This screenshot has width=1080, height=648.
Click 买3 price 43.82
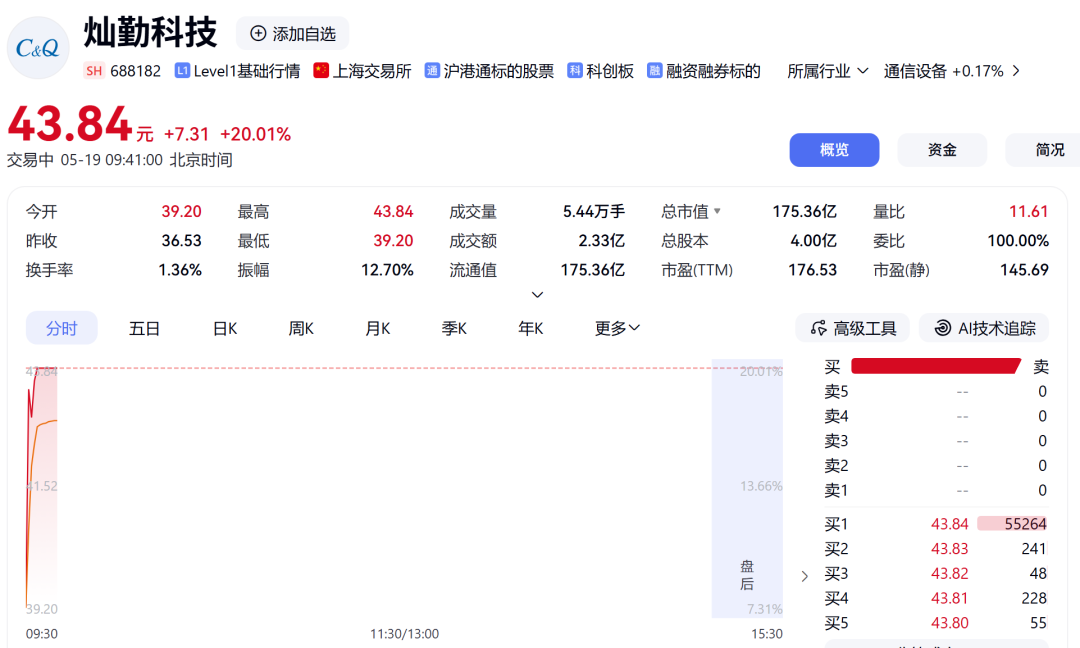click(950, 574)
